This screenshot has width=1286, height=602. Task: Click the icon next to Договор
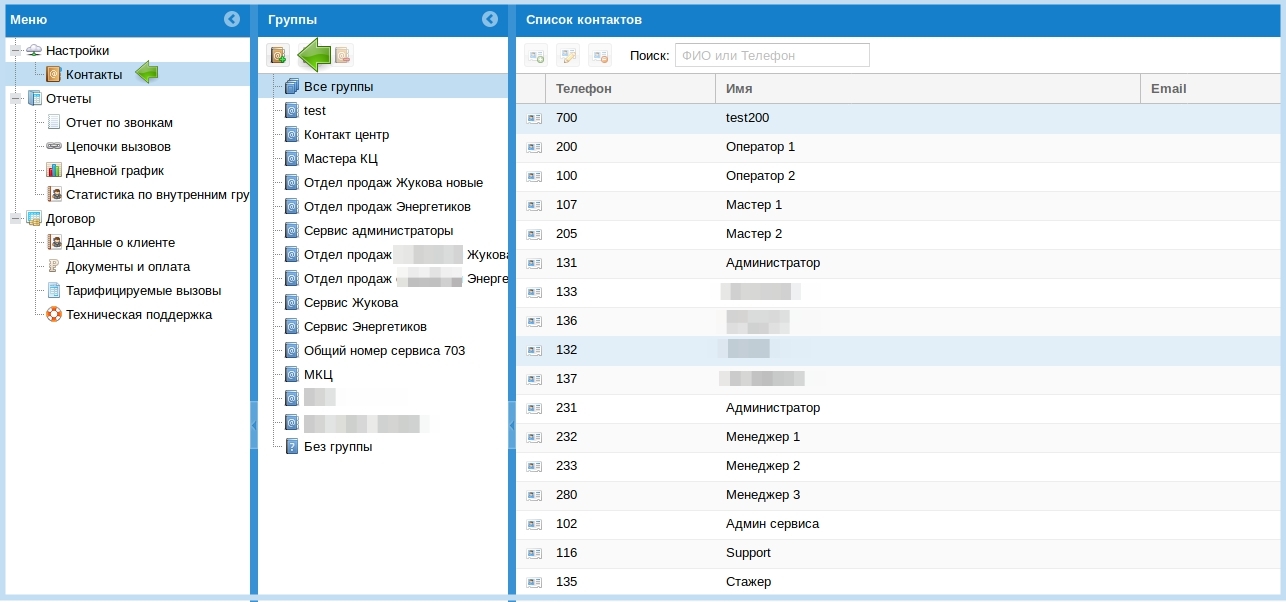pyautogui.click(x=34, y=218)
